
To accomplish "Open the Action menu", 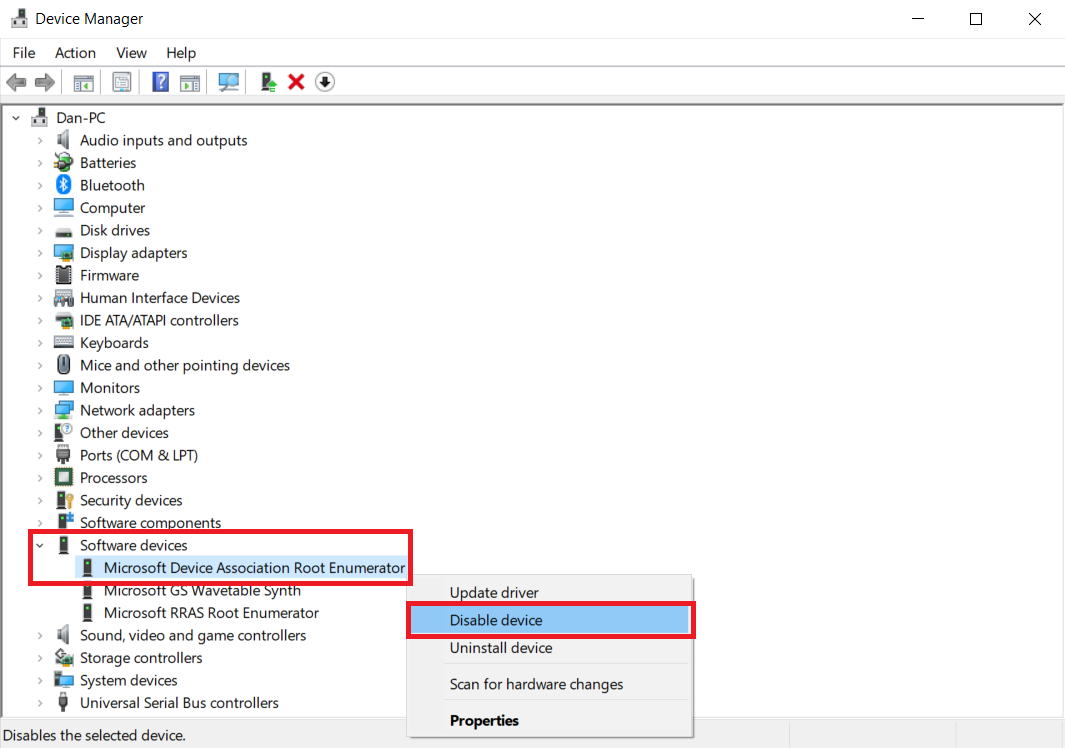I will pos(75,52).
